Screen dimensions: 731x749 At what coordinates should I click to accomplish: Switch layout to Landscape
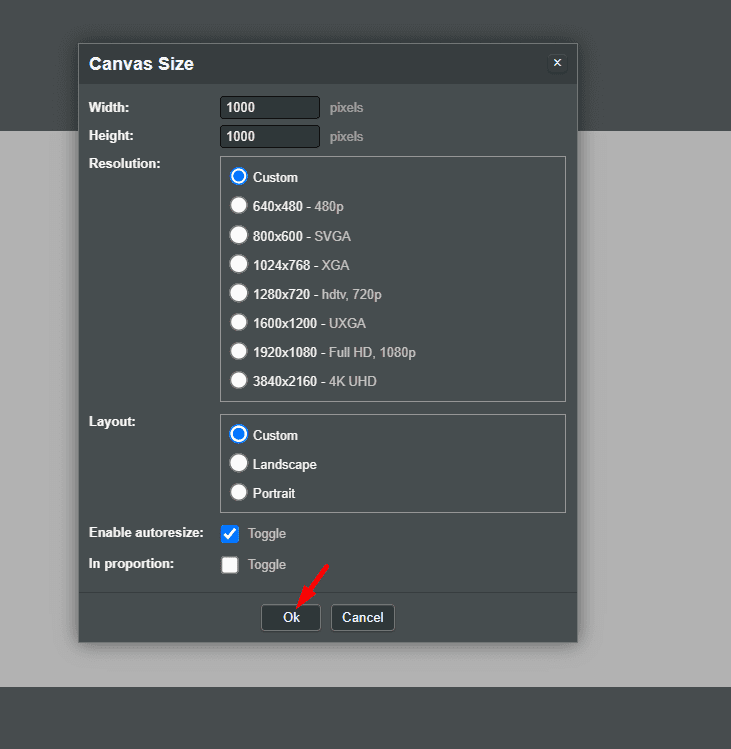(x=239, y=464)
